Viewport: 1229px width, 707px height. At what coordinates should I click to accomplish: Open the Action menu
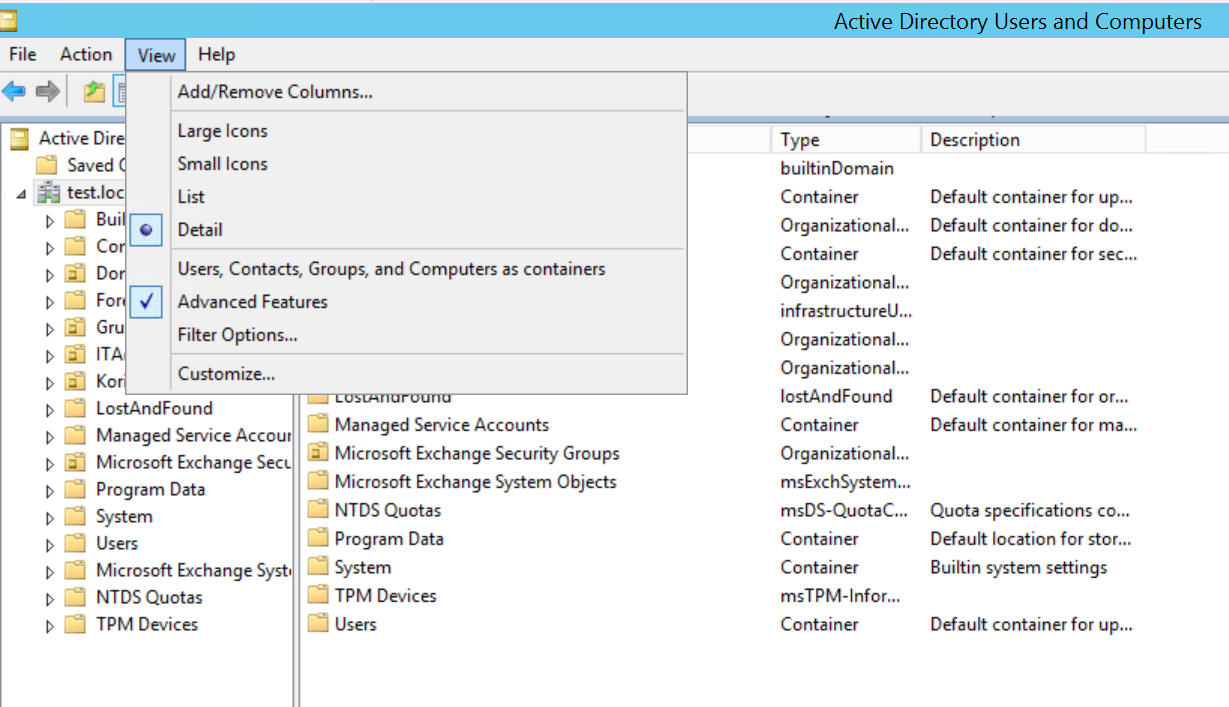pyautogui.click(x=86, y=55)
